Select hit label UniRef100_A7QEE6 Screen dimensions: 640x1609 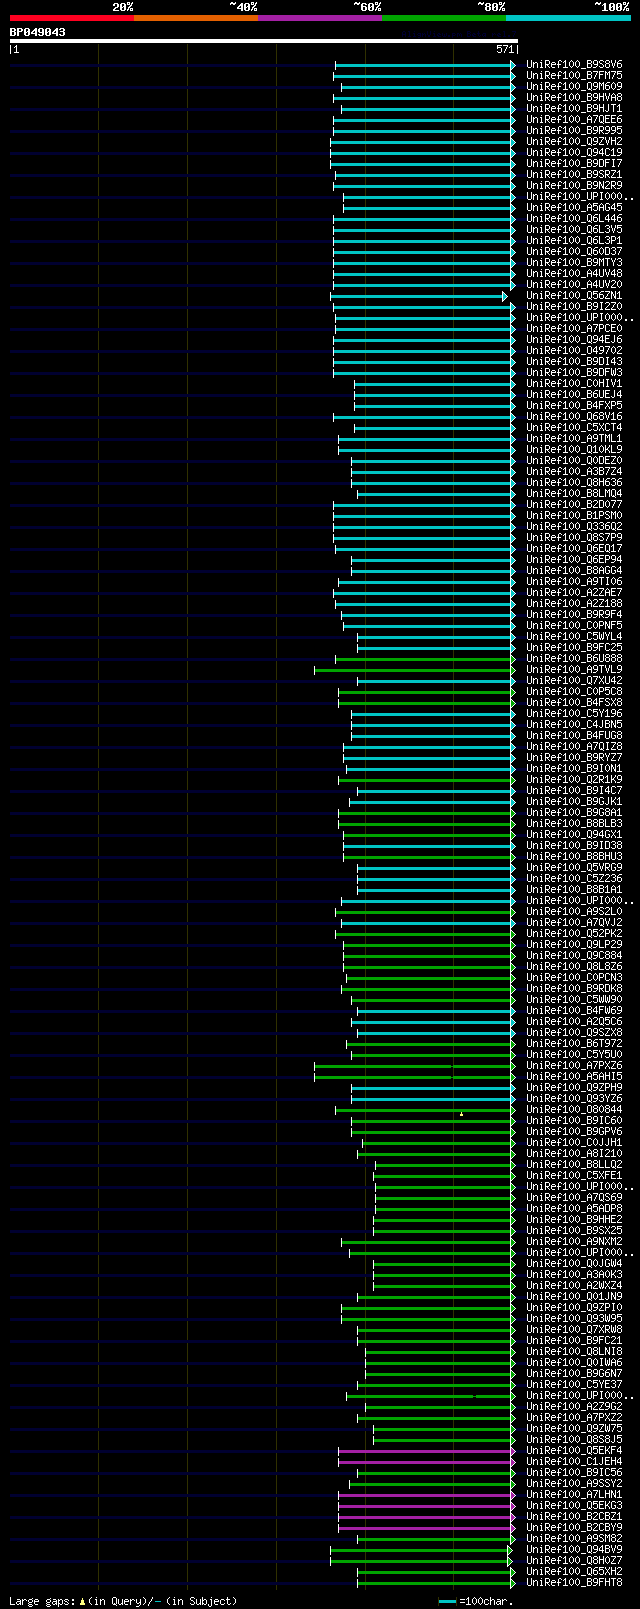[x=574, y=119]
